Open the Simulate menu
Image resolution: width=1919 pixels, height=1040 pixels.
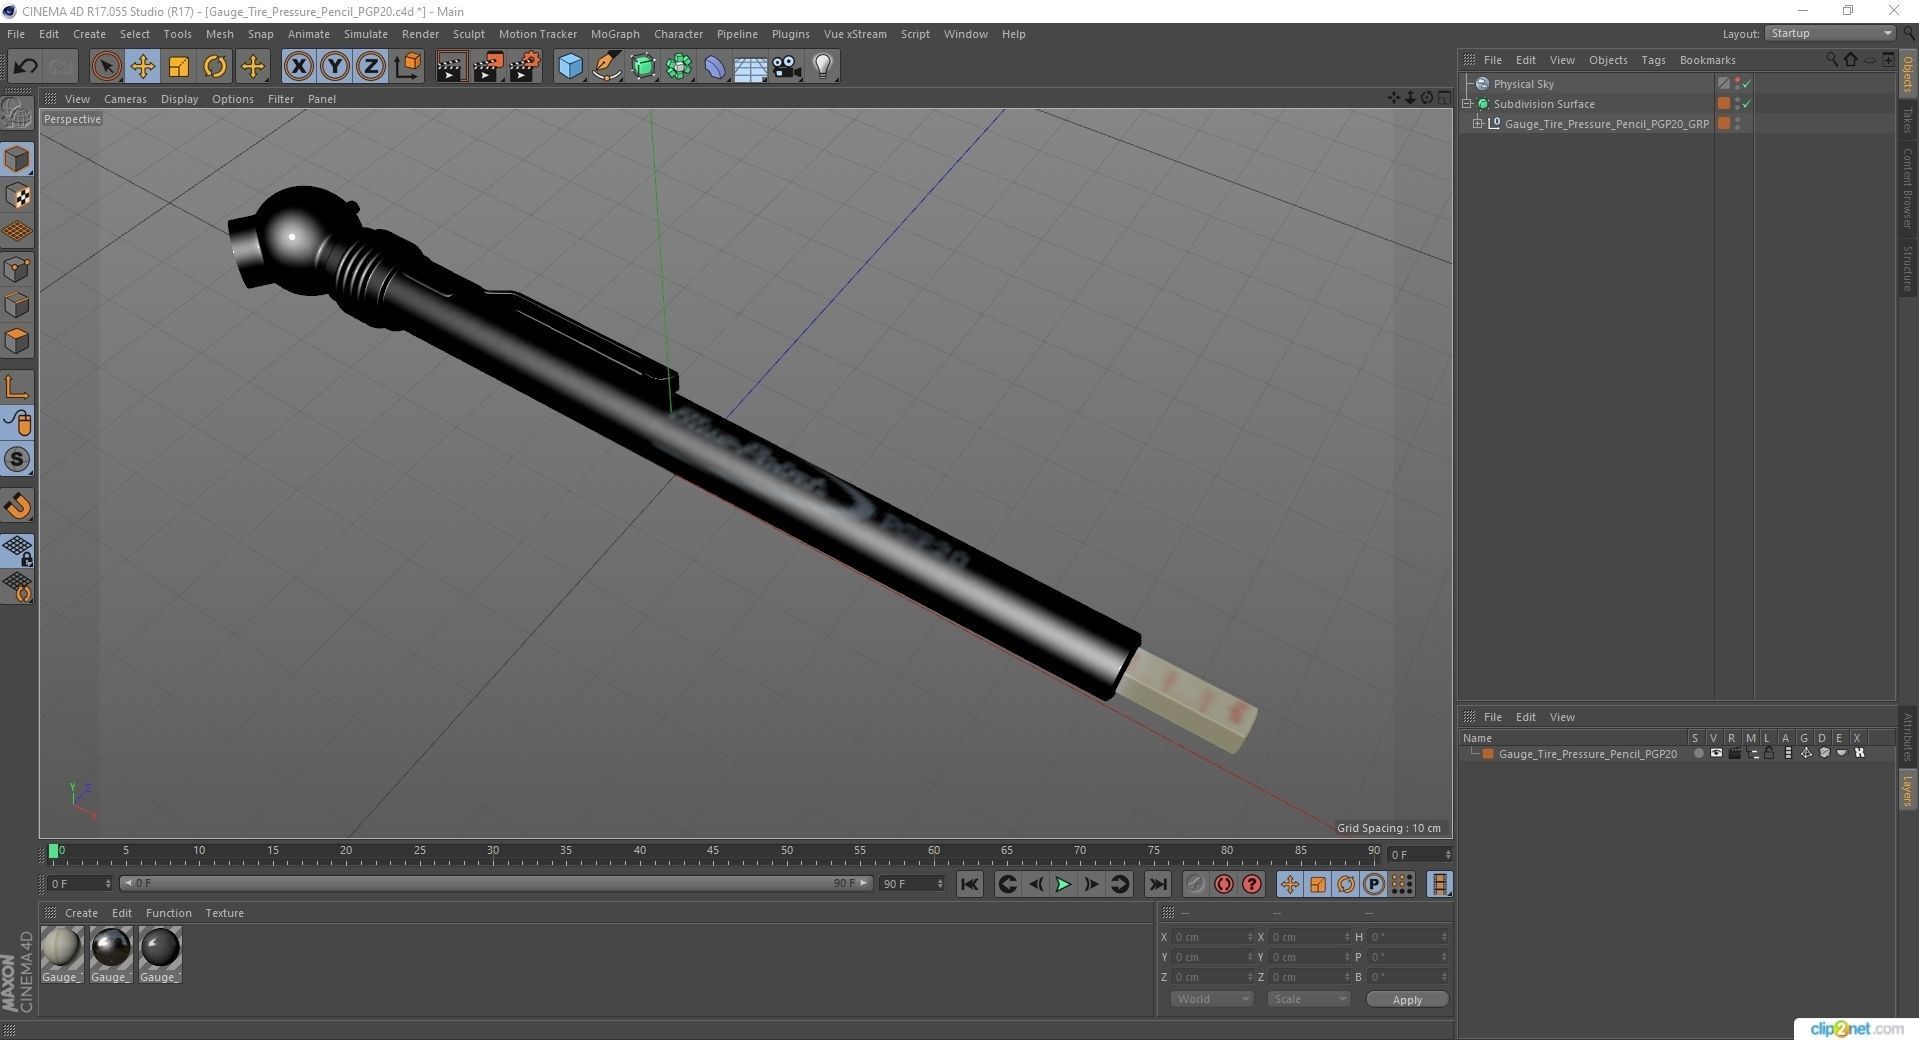click(x=365, y=34)
